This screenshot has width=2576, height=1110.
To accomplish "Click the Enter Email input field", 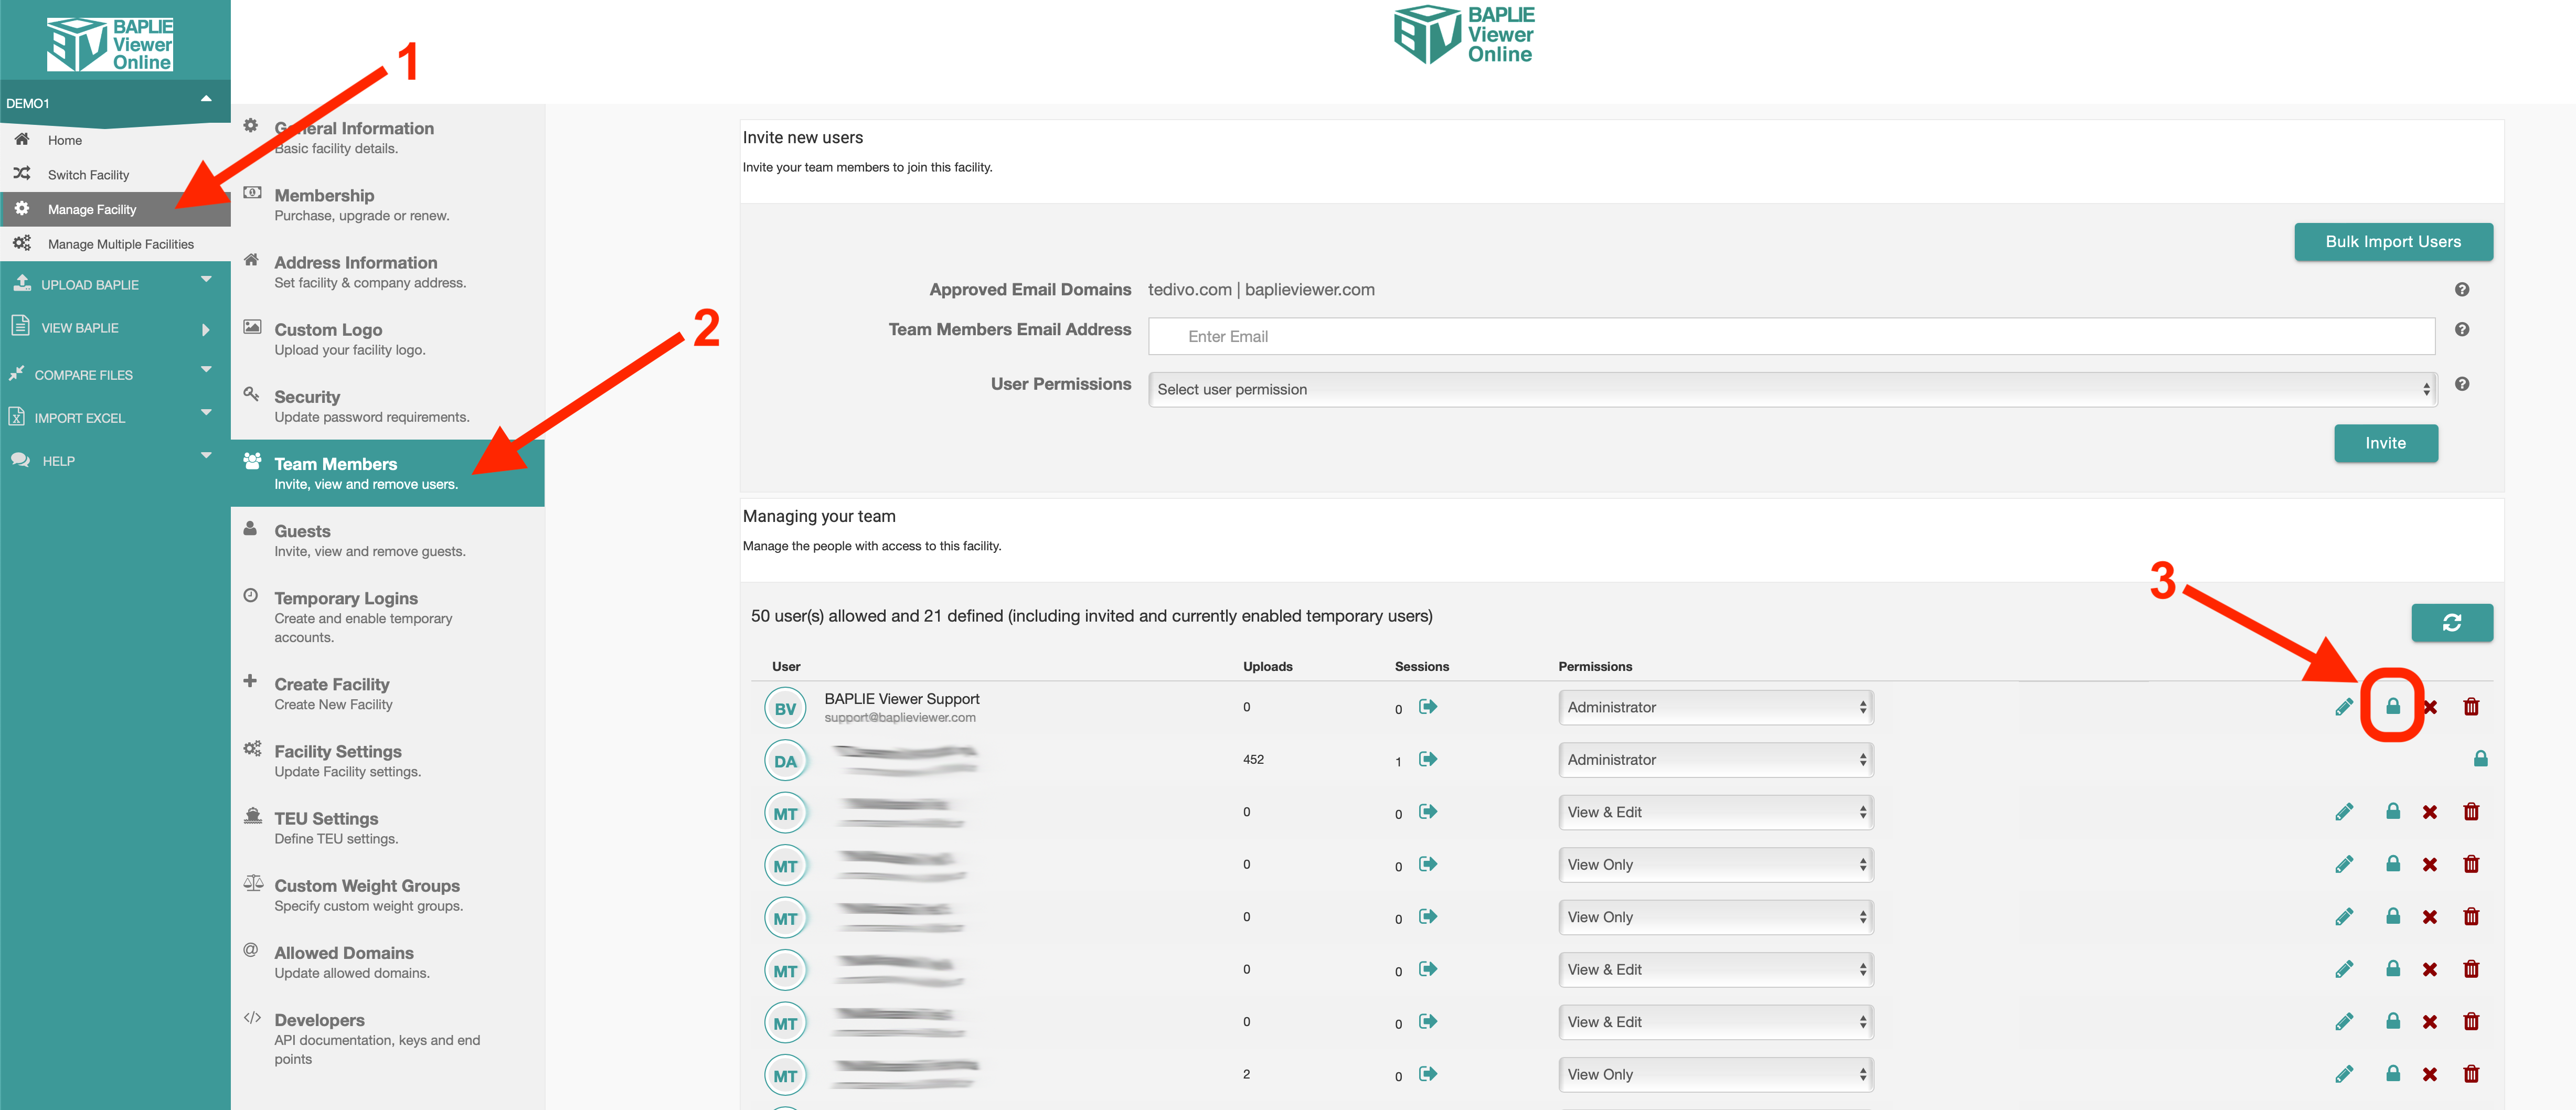I will click(x=1790, y=337).
